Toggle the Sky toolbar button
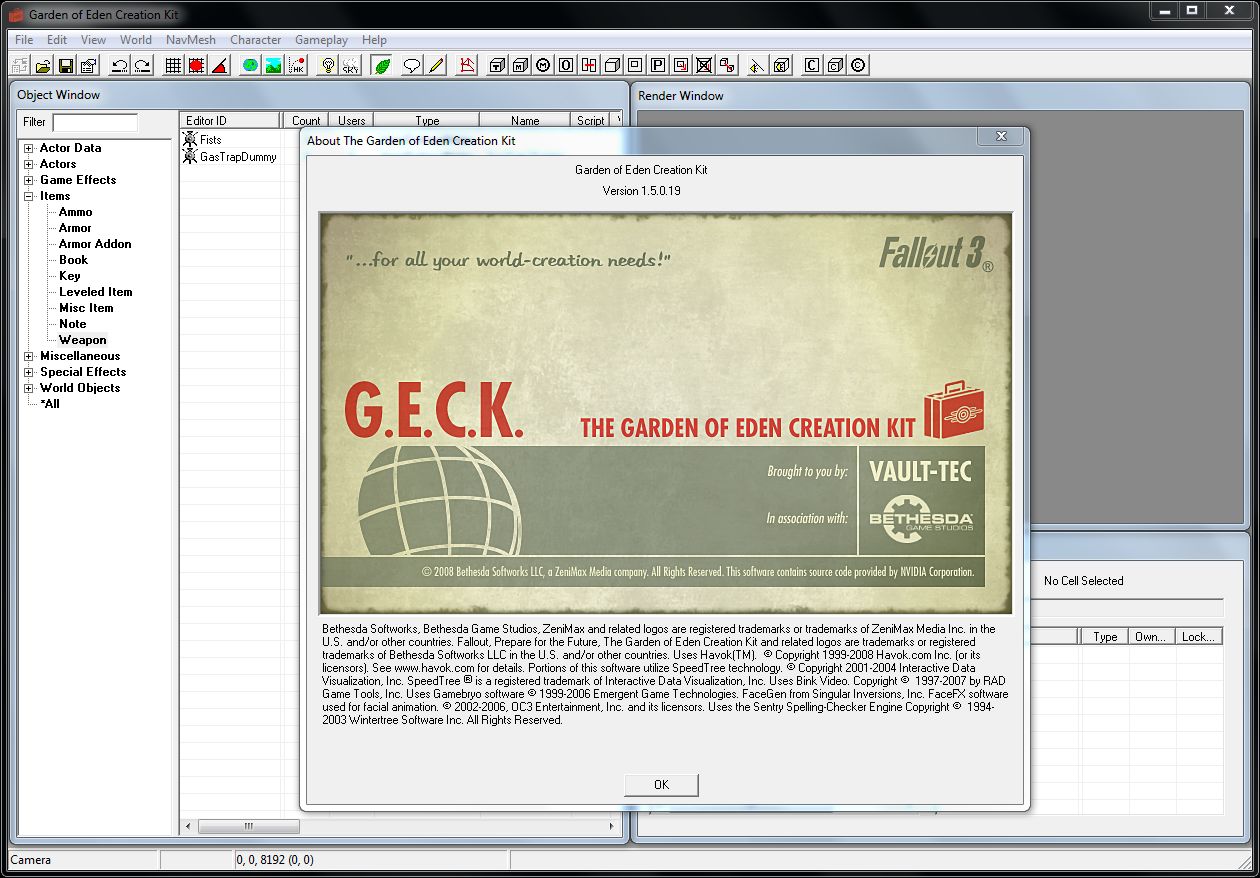This screenshot has width=1260, height=878. click(350, 66)
